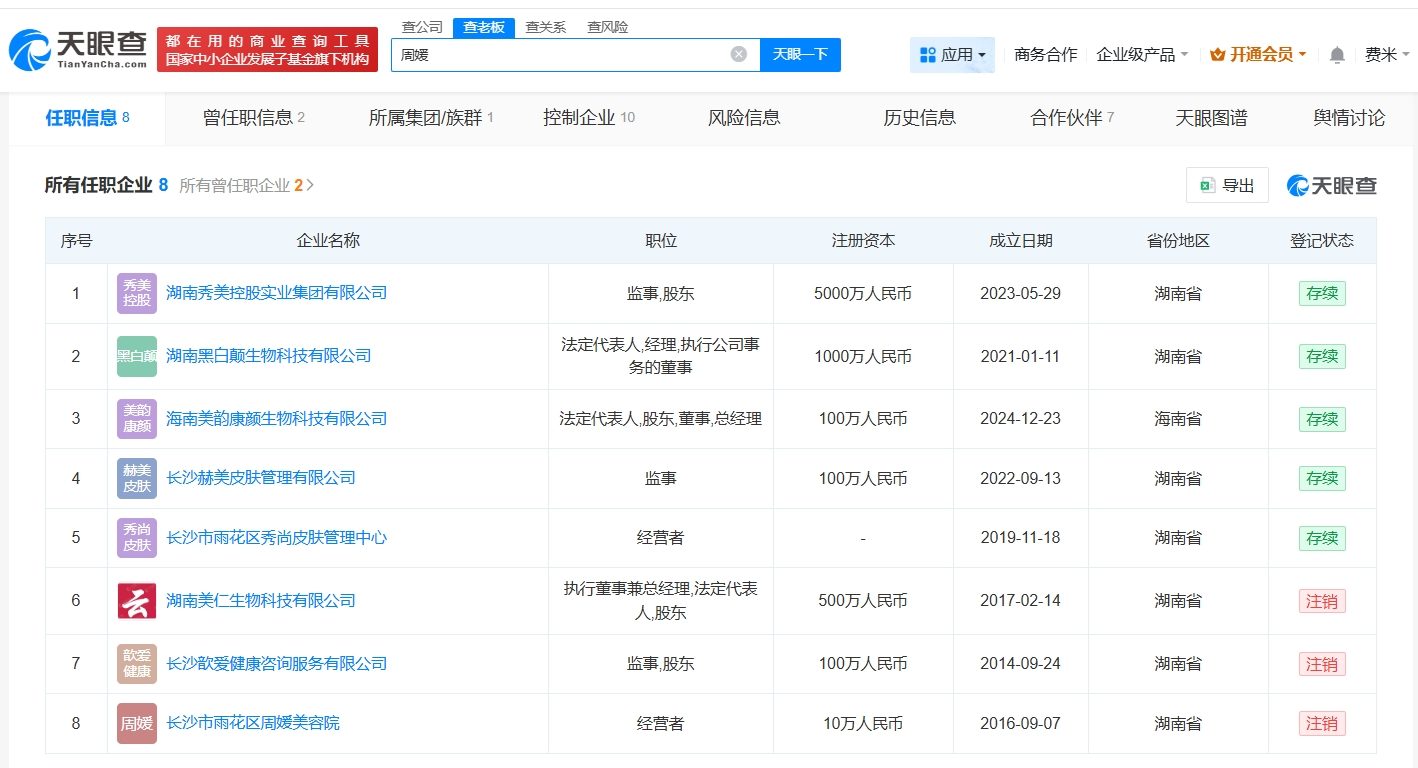Open the notification bell
Image resolution: width=1418 pixels, height=768 pixels.
point(1337,55)
